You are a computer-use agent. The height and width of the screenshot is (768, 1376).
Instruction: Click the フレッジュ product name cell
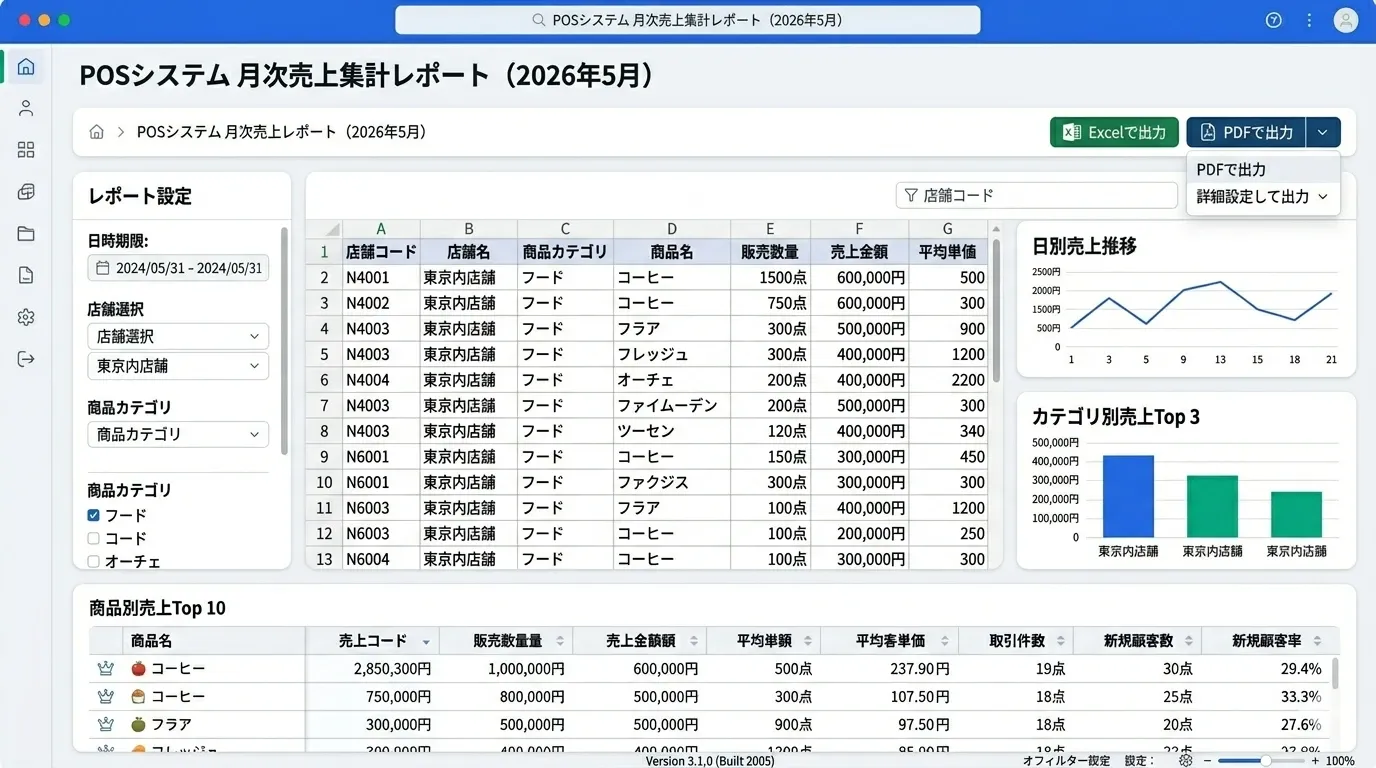(x=672, y=354)
